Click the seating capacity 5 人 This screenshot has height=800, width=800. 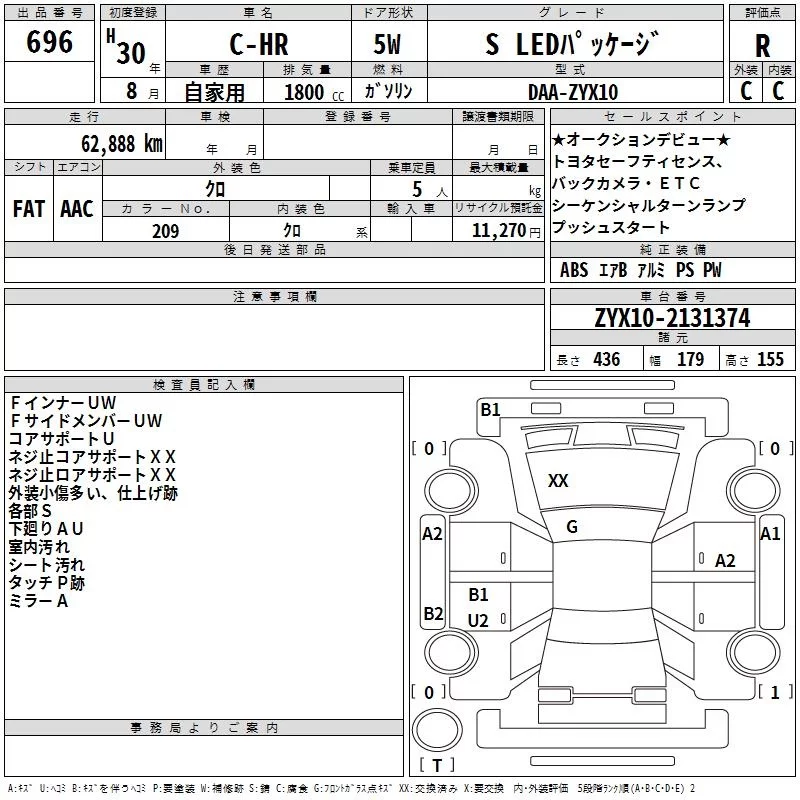[x=430, y=190]
